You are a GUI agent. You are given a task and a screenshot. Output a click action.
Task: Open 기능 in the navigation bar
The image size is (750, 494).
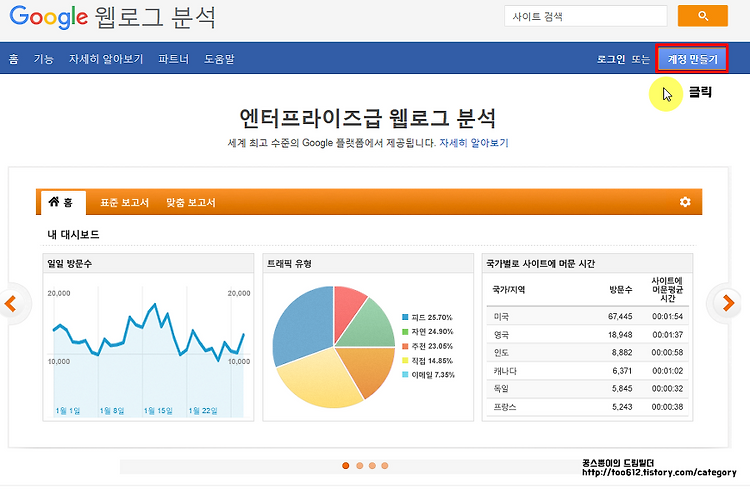click(44, 59)
